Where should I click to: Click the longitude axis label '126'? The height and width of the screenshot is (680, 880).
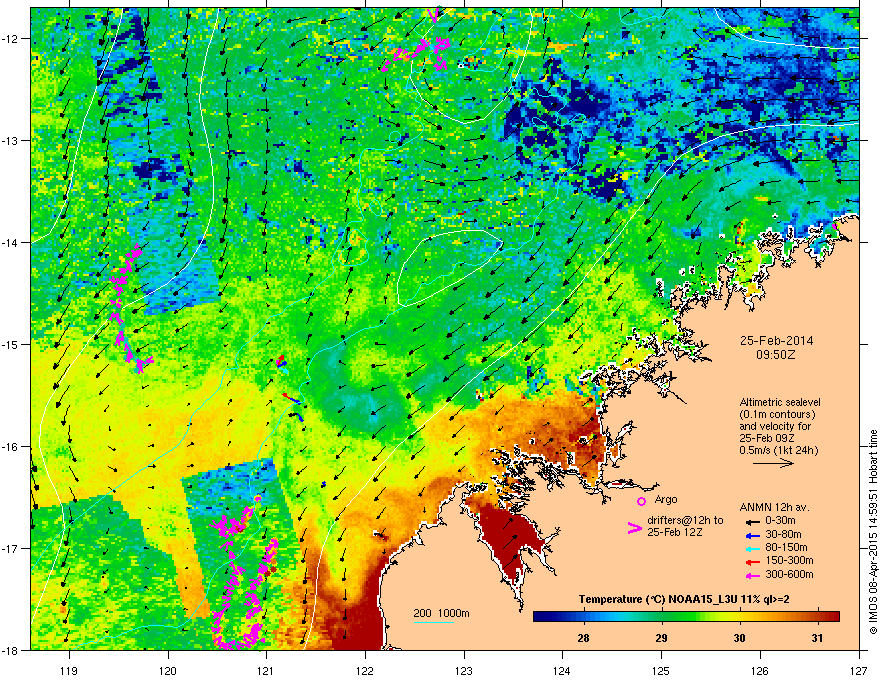tap(760, 670)
